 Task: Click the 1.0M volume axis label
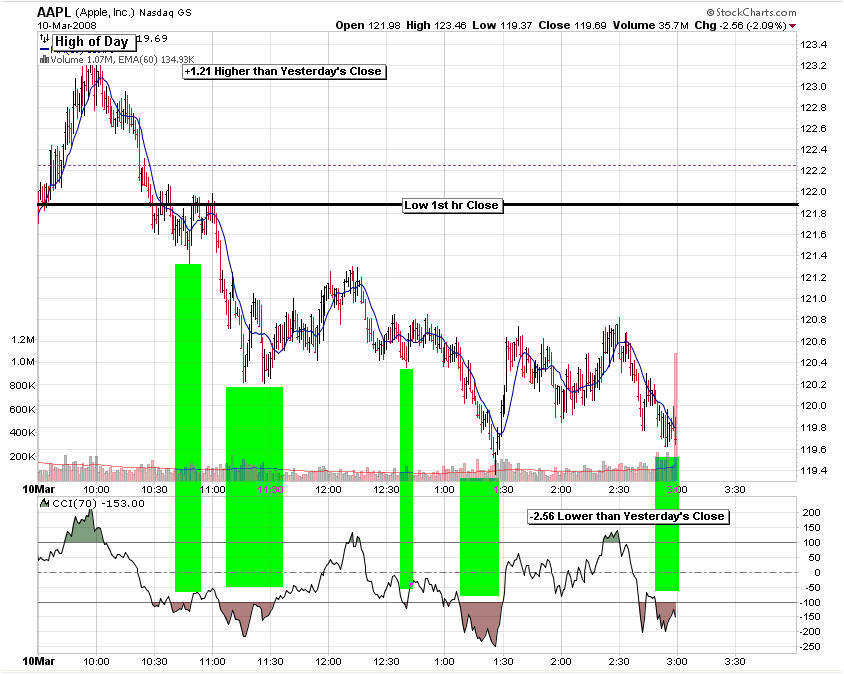point(23,362)
